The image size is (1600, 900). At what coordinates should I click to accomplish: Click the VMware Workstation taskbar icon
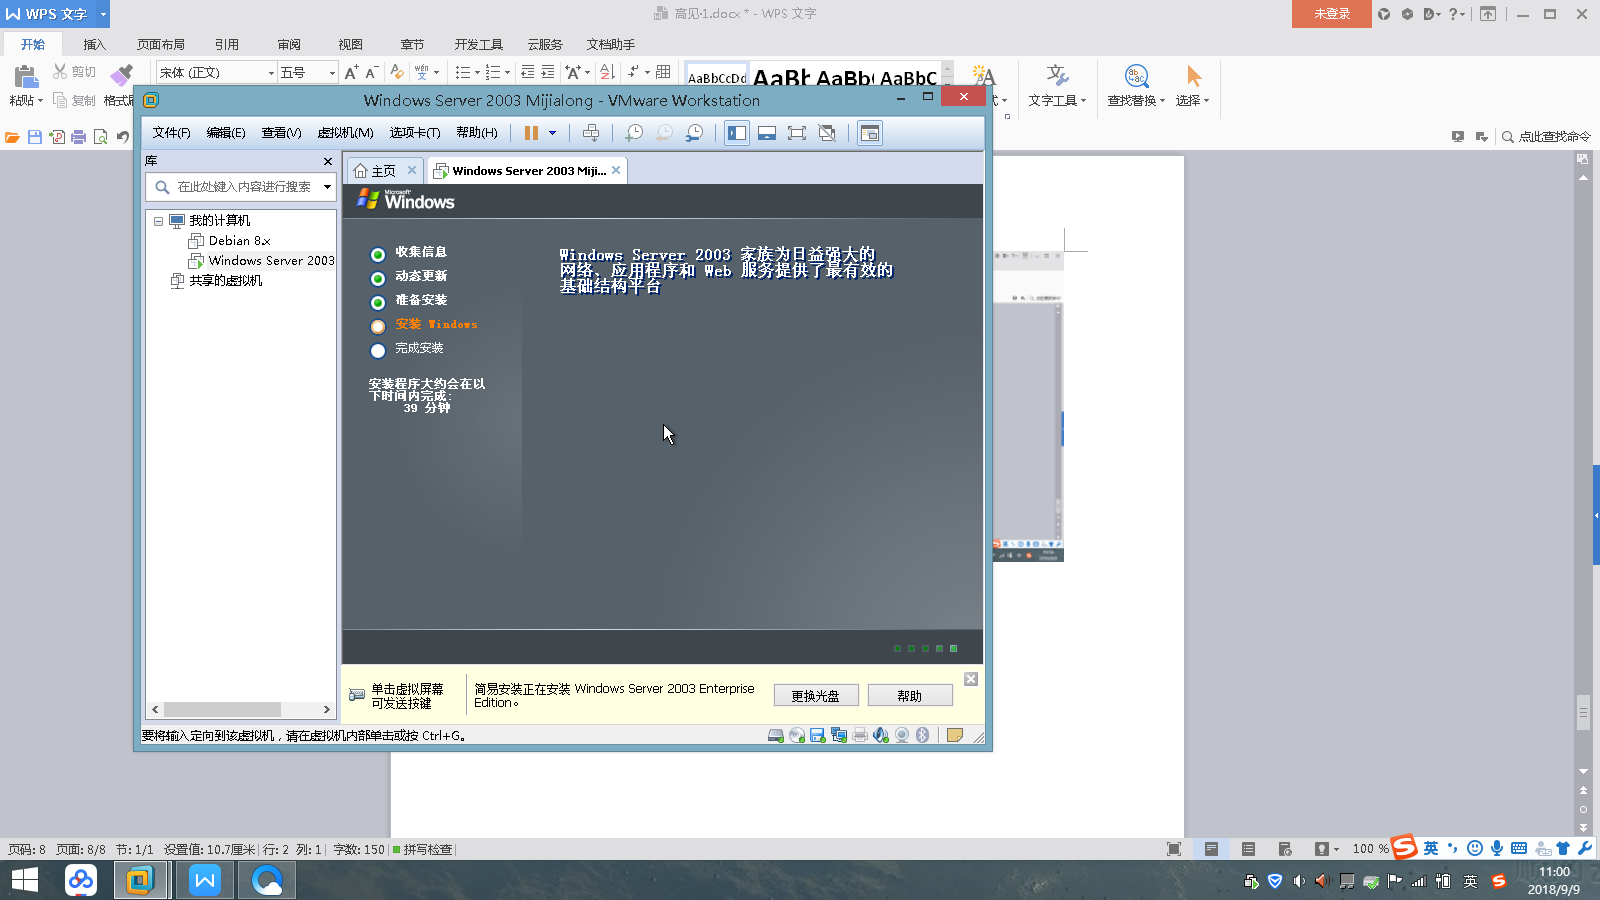[x=140, y=880]
